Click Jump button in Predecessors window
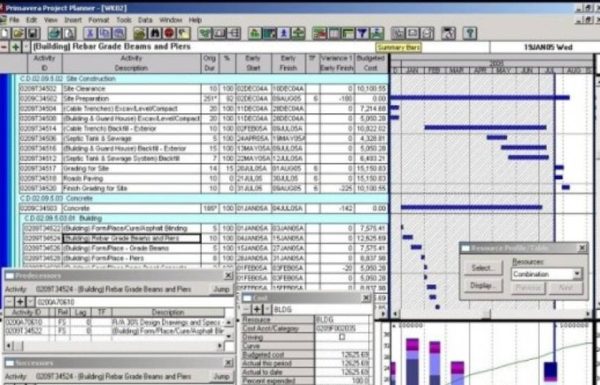The image size is (600, 385). (x=221, y=289)
